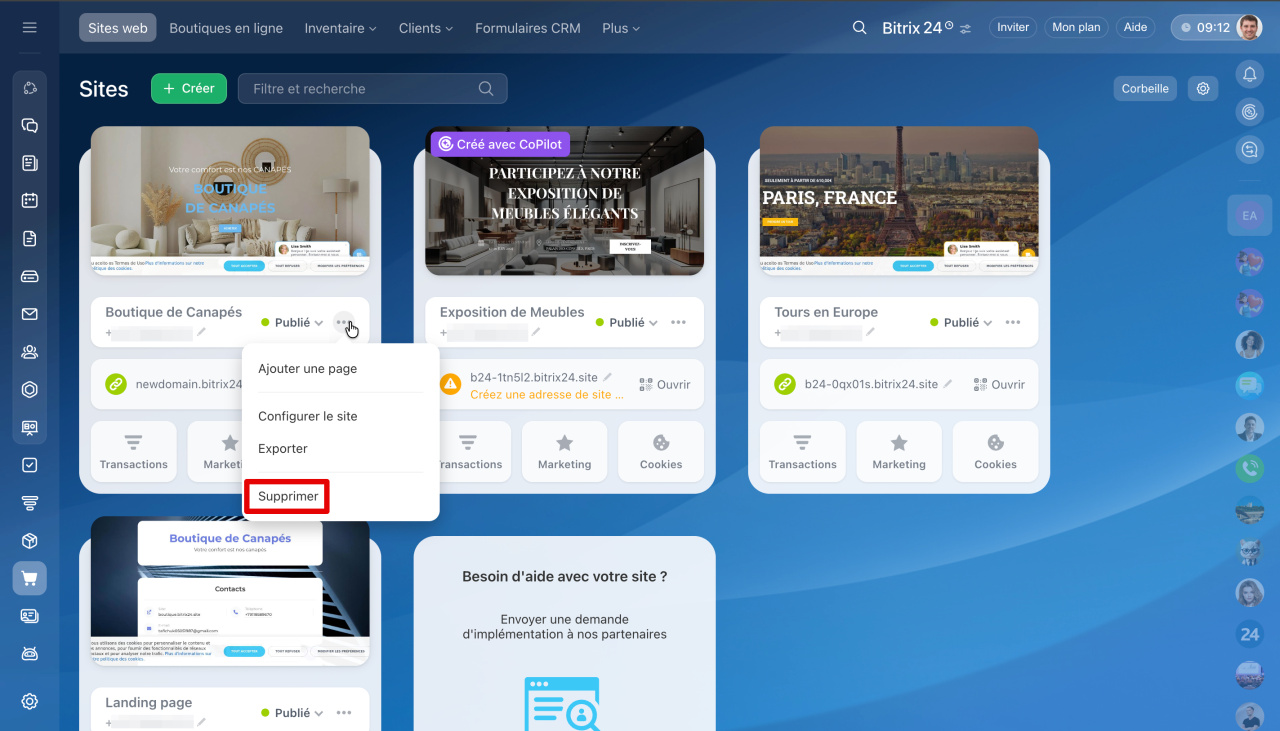Click the three-dots menu for Tours en Europe
The height and width of the screenshot is (731, 1280).
tap(1013, 322)
